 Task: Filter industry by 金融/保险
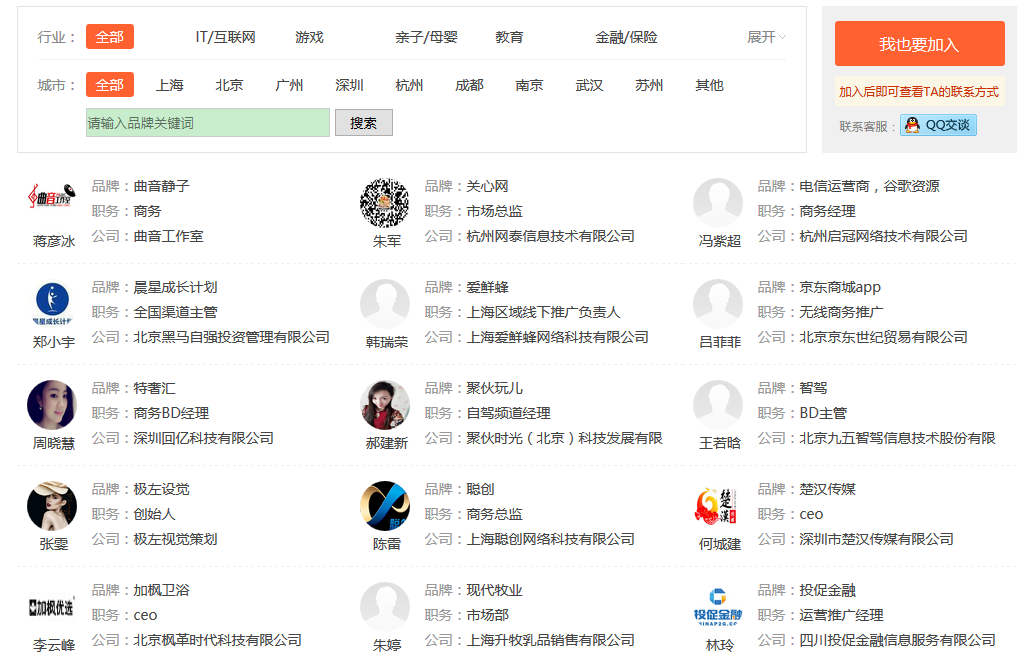[x=626, y=37]
